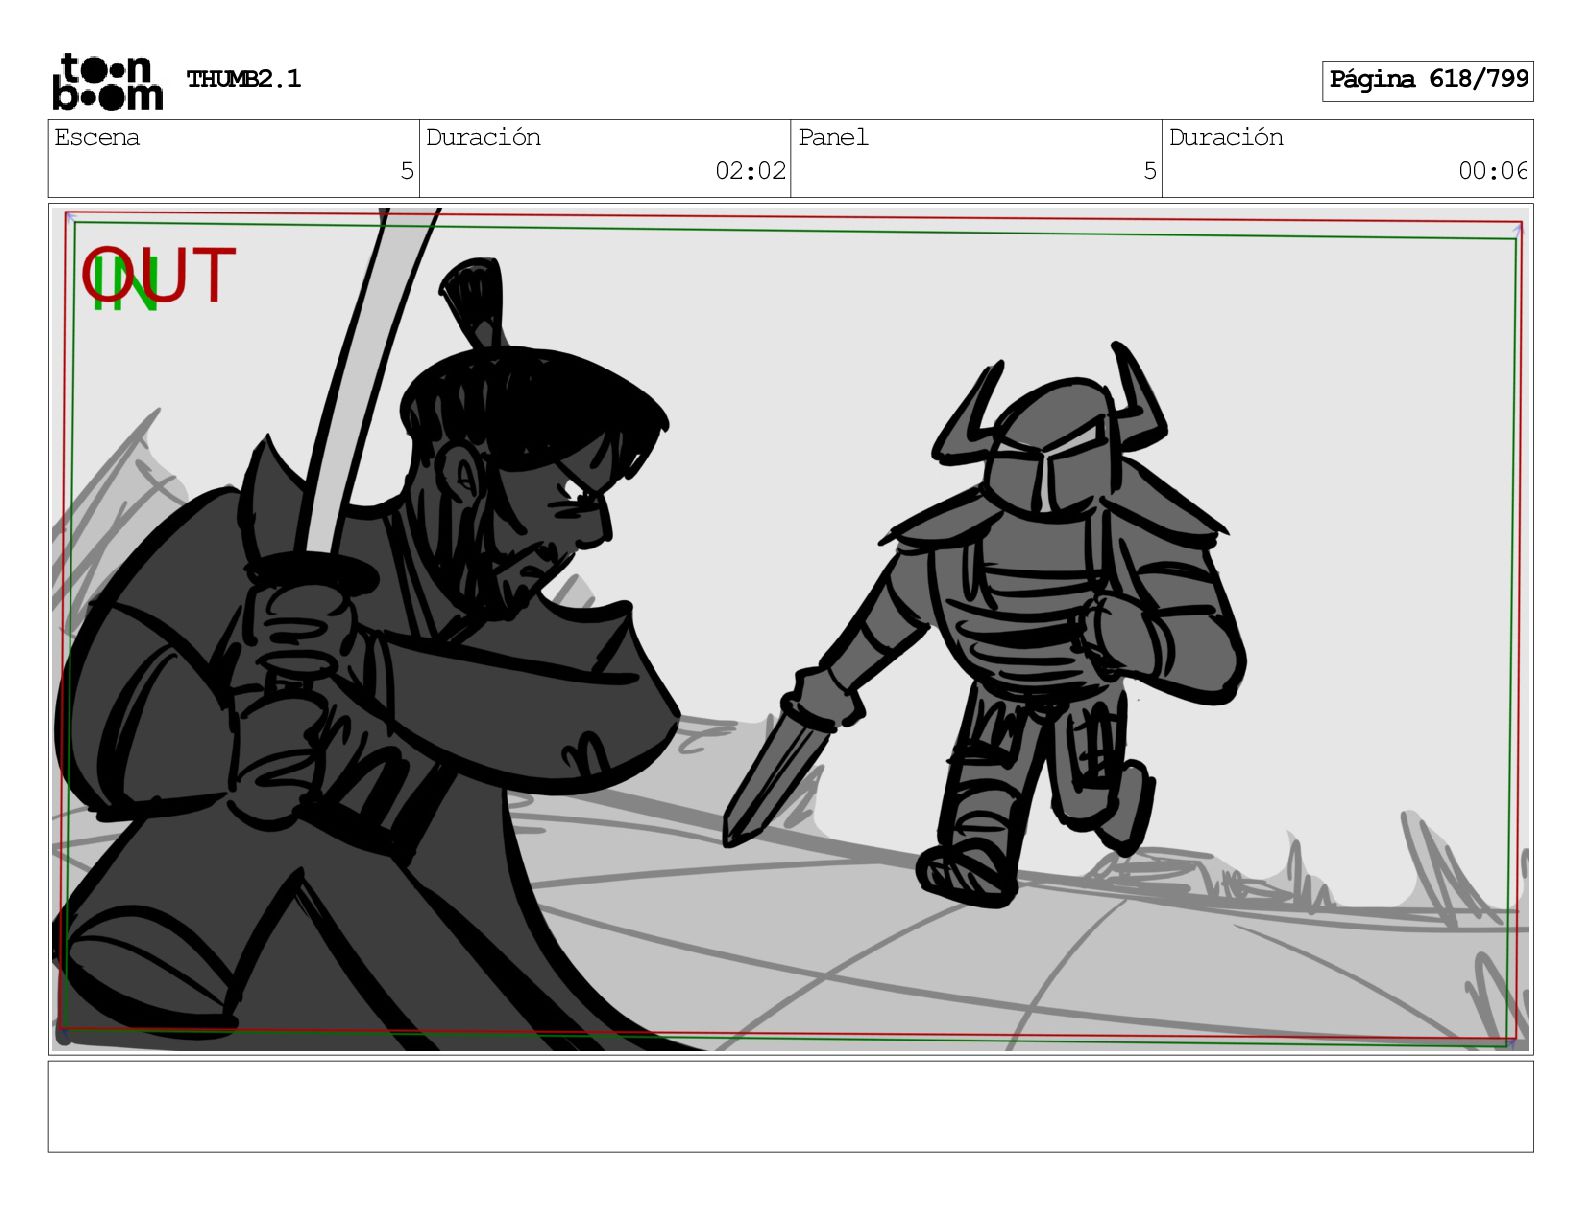The height and width of the screenshot is (1224, 1584).
Task: Click the panel duration 00:06 value
Action: [x=1492, y=171]
